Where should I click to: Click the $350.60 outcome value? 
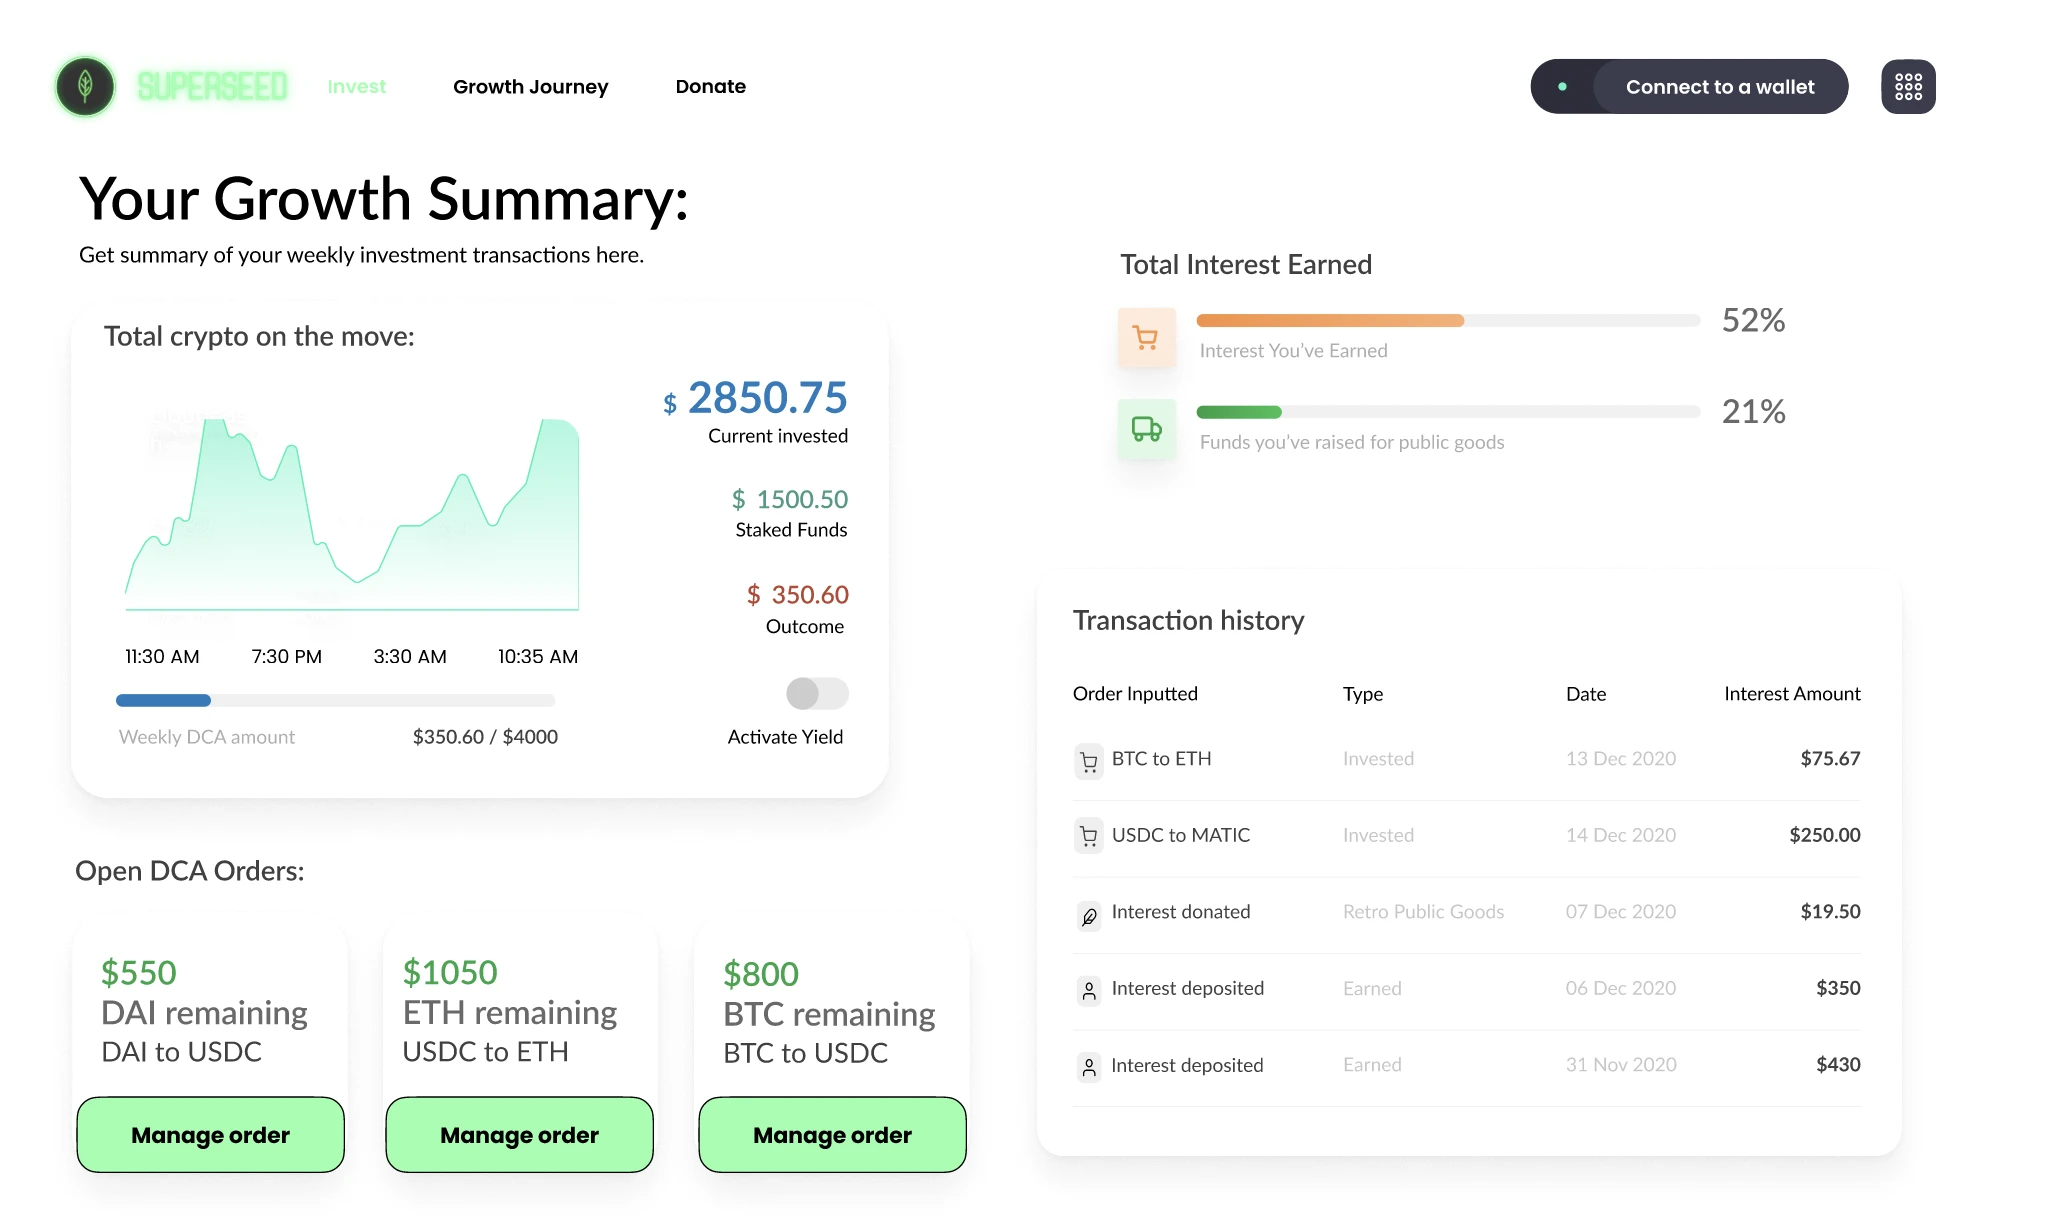[797, 595]
